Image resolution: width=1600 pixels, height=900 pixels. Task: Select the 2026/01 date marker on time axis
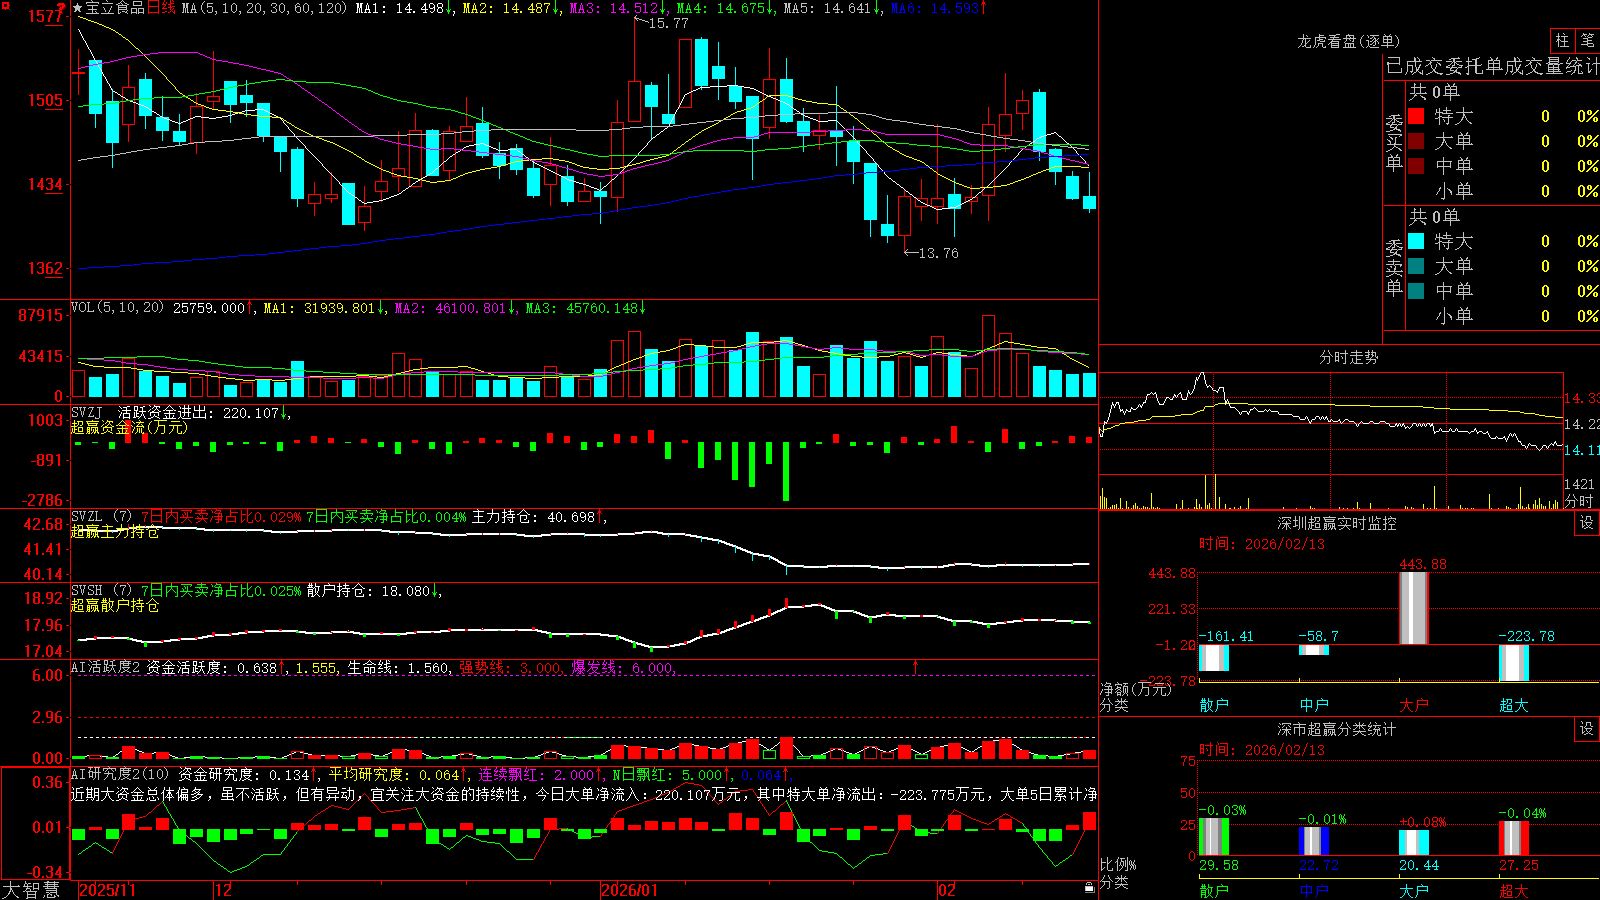pos(630,890)
